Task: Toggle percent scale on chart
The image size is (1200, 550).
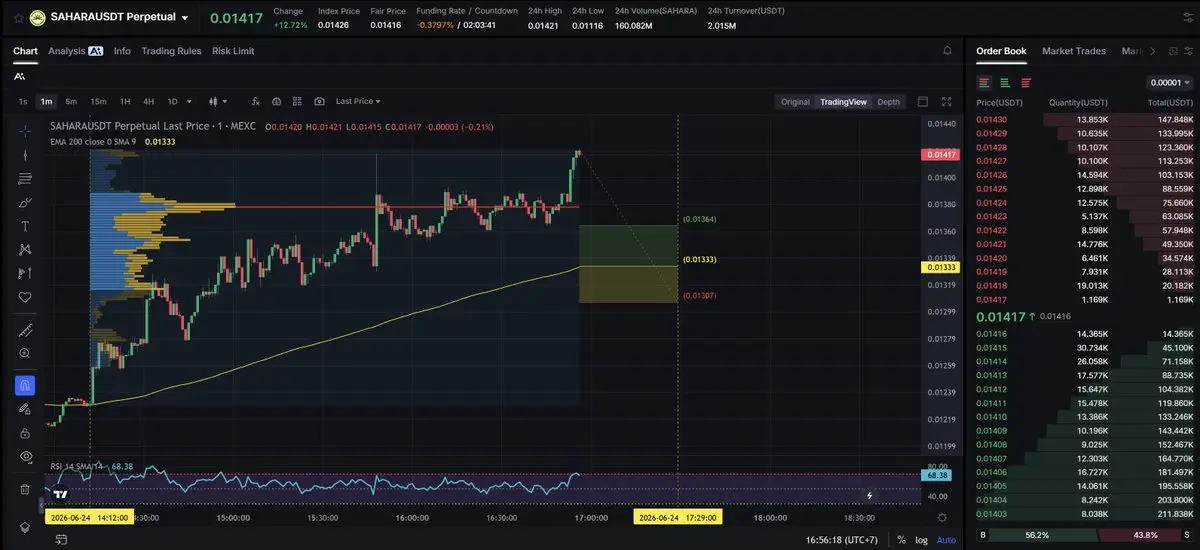Action: 901,539
